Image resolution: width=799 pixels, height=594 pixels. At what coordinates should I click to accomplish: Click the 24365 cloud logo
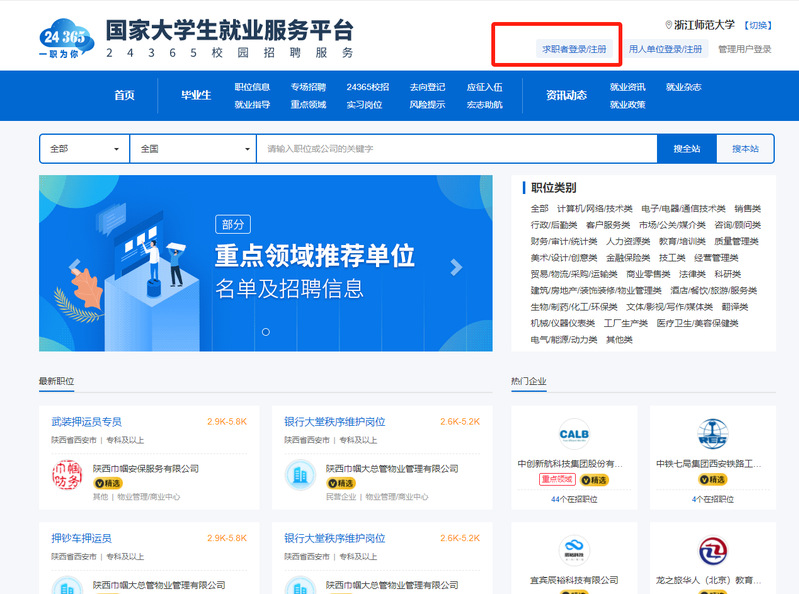point(67,38)
